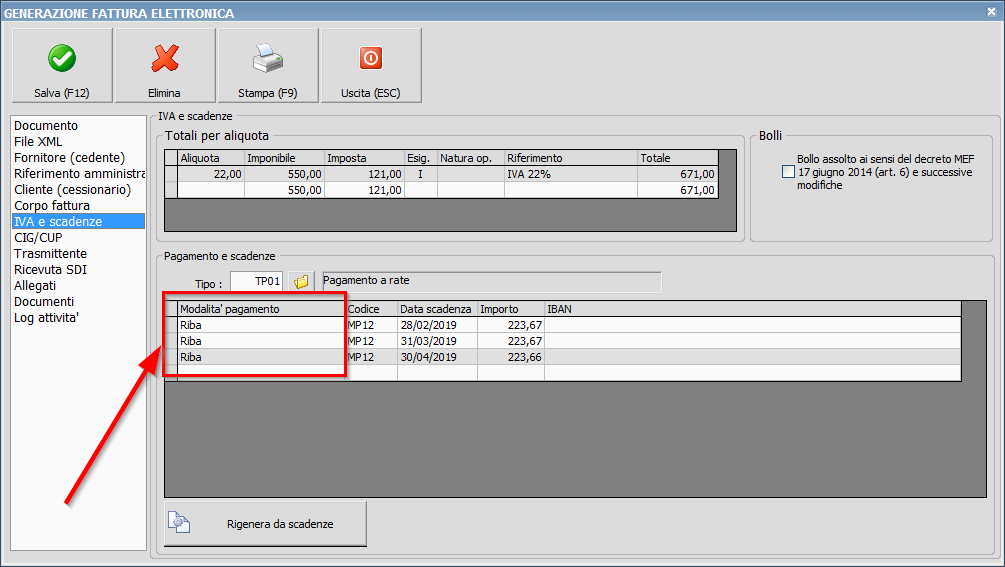Open the File XML section
The width and height of the screenshot is (1005, 567).
[38, 142]
